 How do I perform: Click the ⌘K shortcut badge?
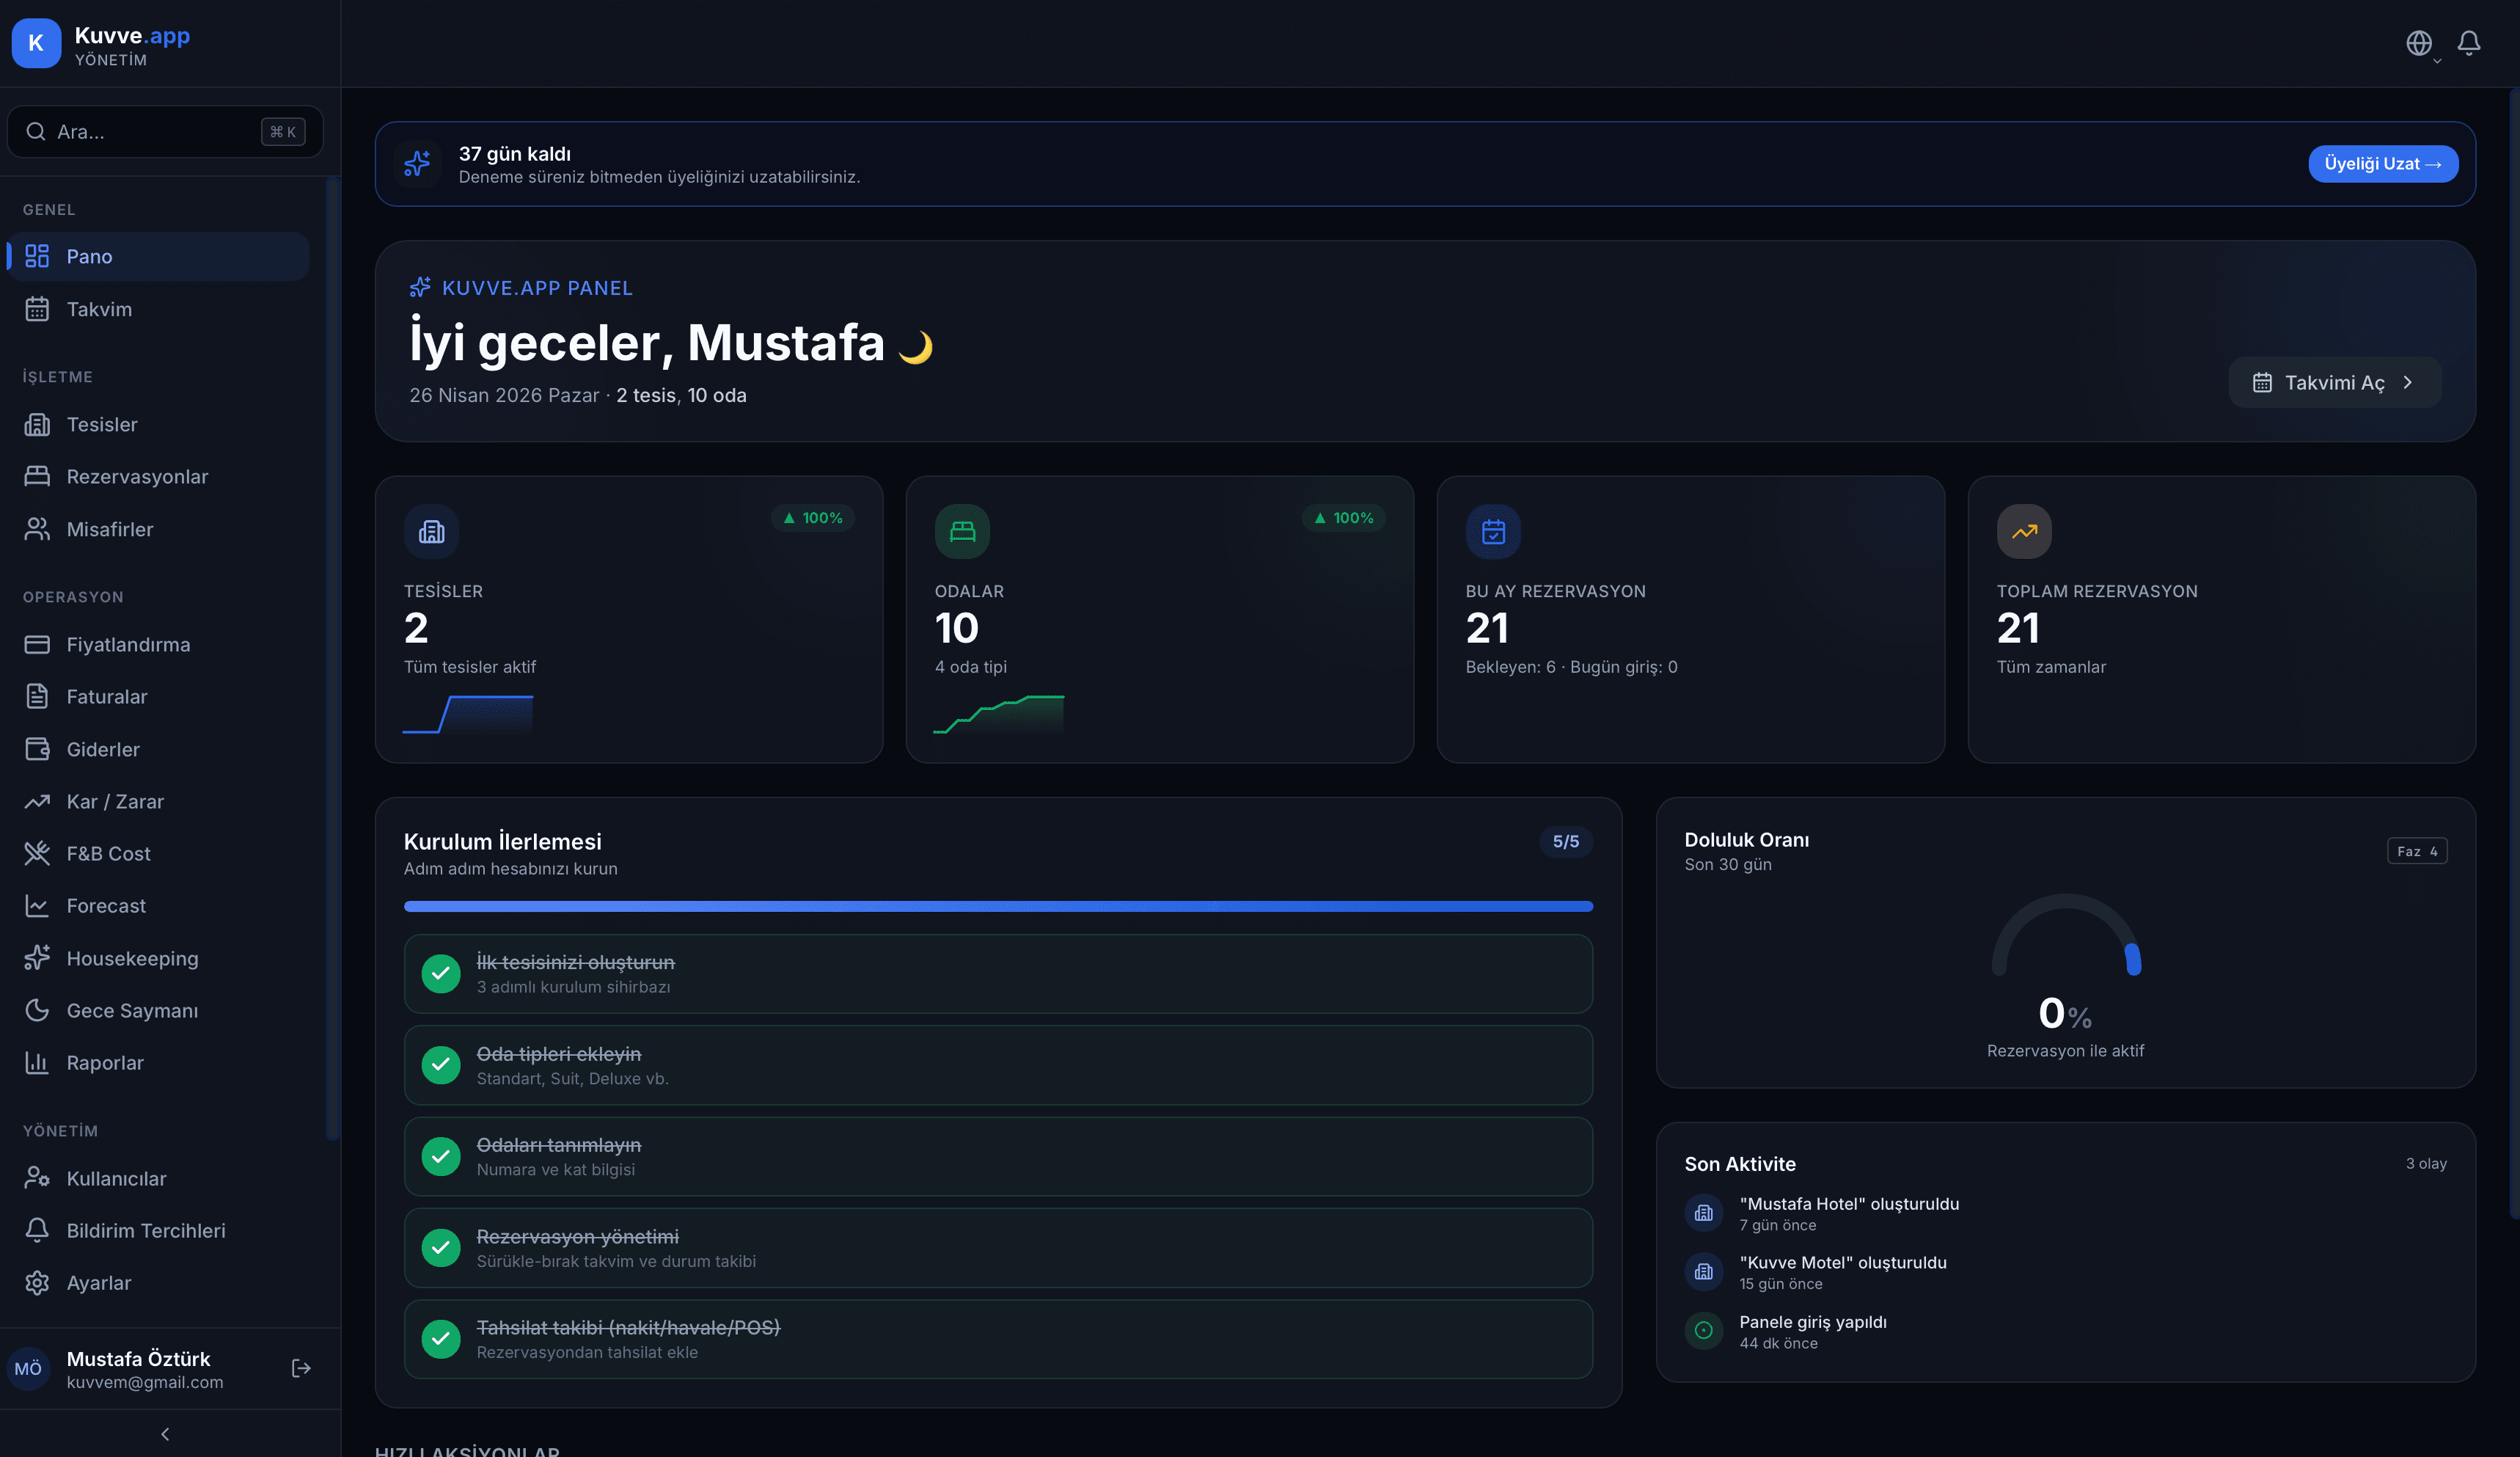click(x=283, y=131)
